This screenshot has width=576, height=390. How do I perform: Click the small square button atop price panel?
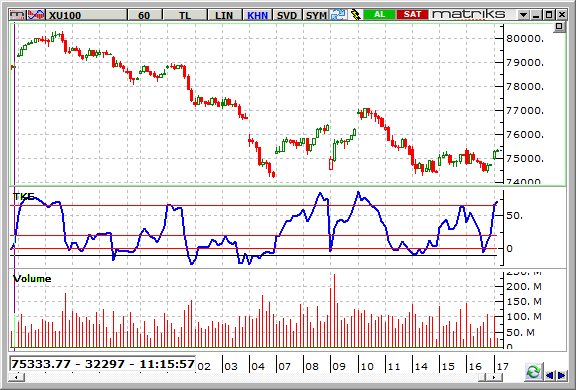coord(559,26)
